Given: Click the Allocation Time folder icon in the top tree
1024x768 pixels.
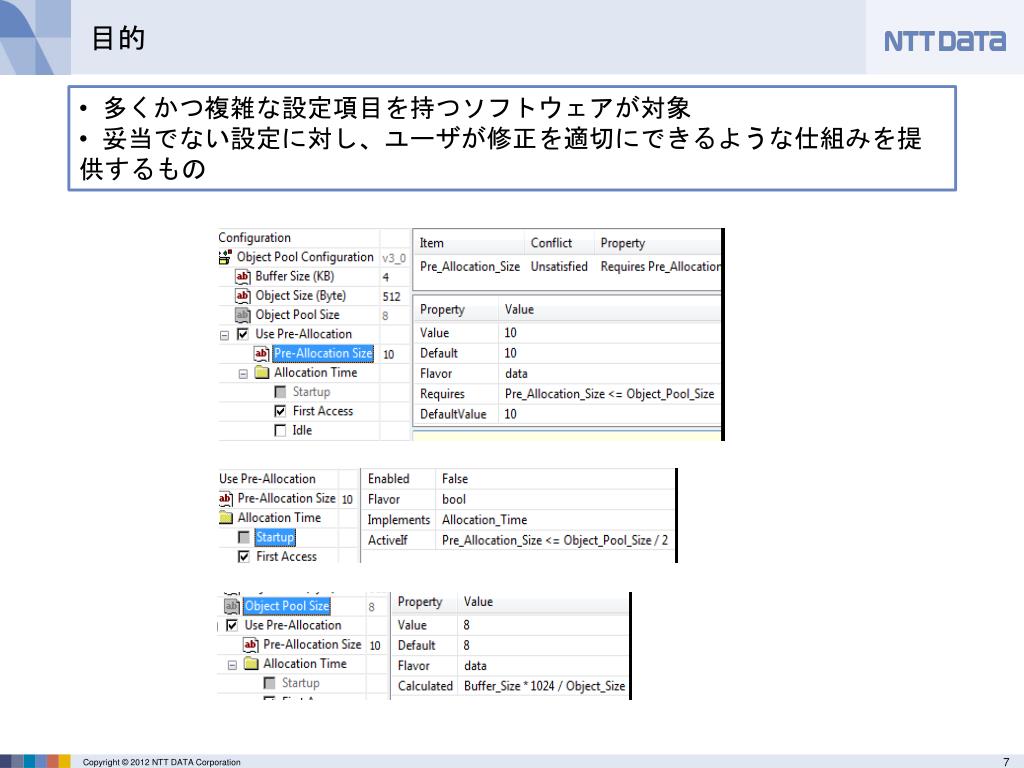Looking at the screenshot, I should pyautogui.click(x=262, y=372).
